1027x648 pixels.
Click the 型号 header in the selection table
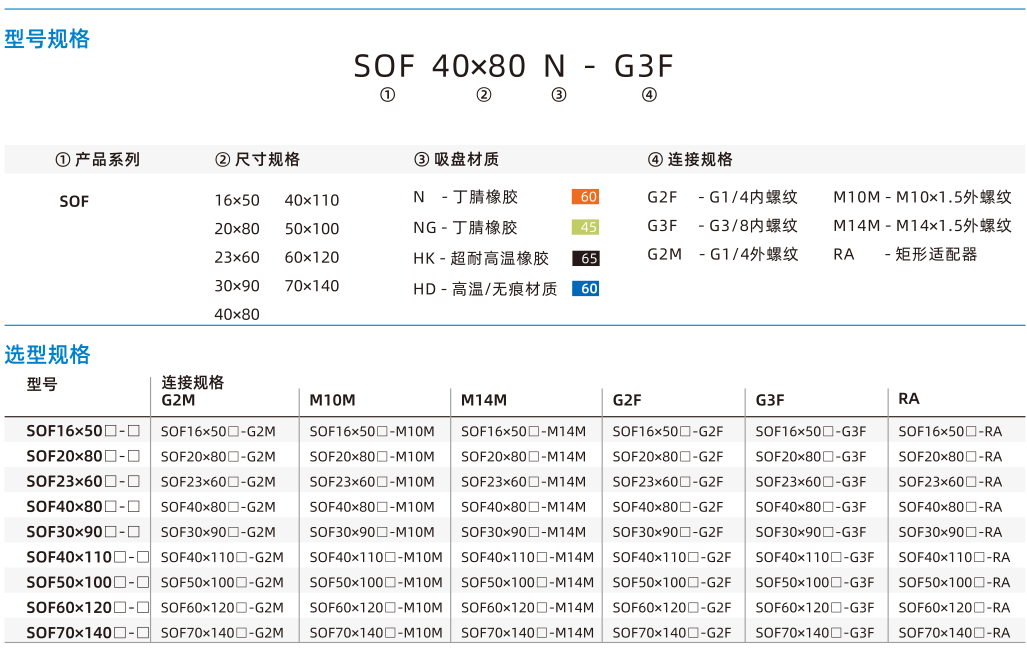click(x=42, y=385)
